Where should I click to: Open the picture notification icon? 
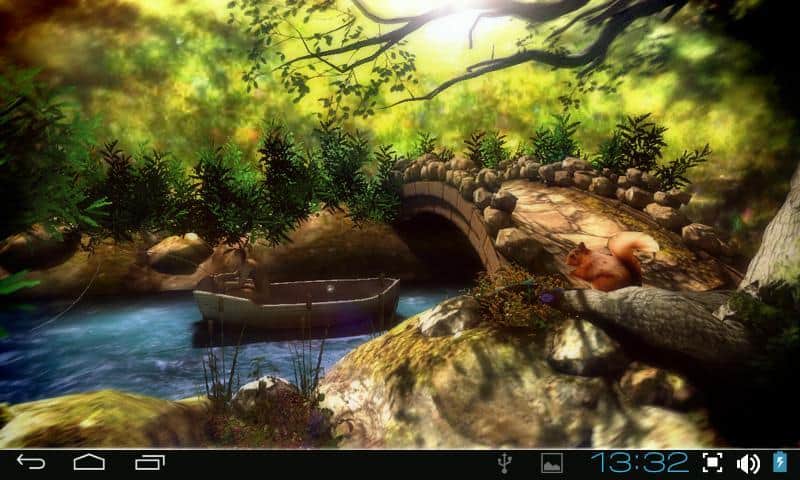click(551, 462)
